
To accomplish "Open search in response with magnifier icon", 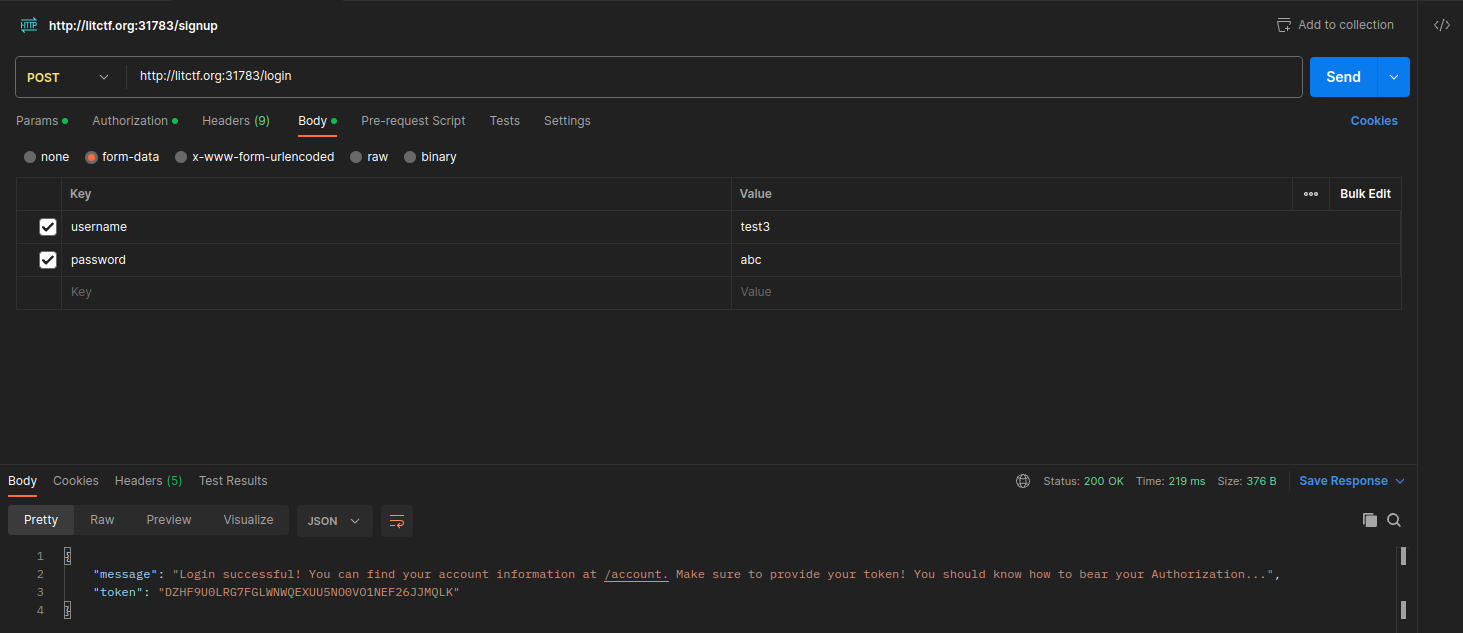I will [1394, 520].
